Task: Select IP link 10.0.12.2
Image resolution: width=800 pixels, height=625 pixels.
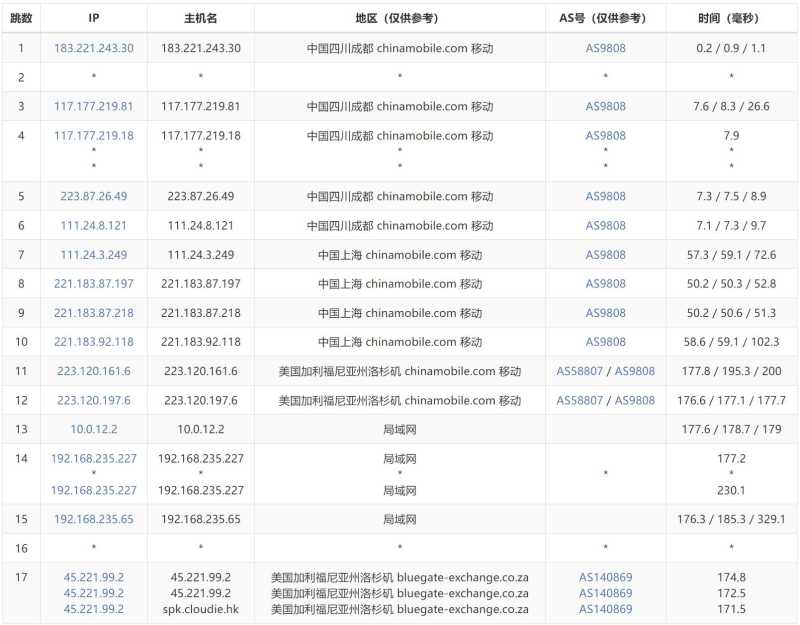Action: click(x=93, y=430)
